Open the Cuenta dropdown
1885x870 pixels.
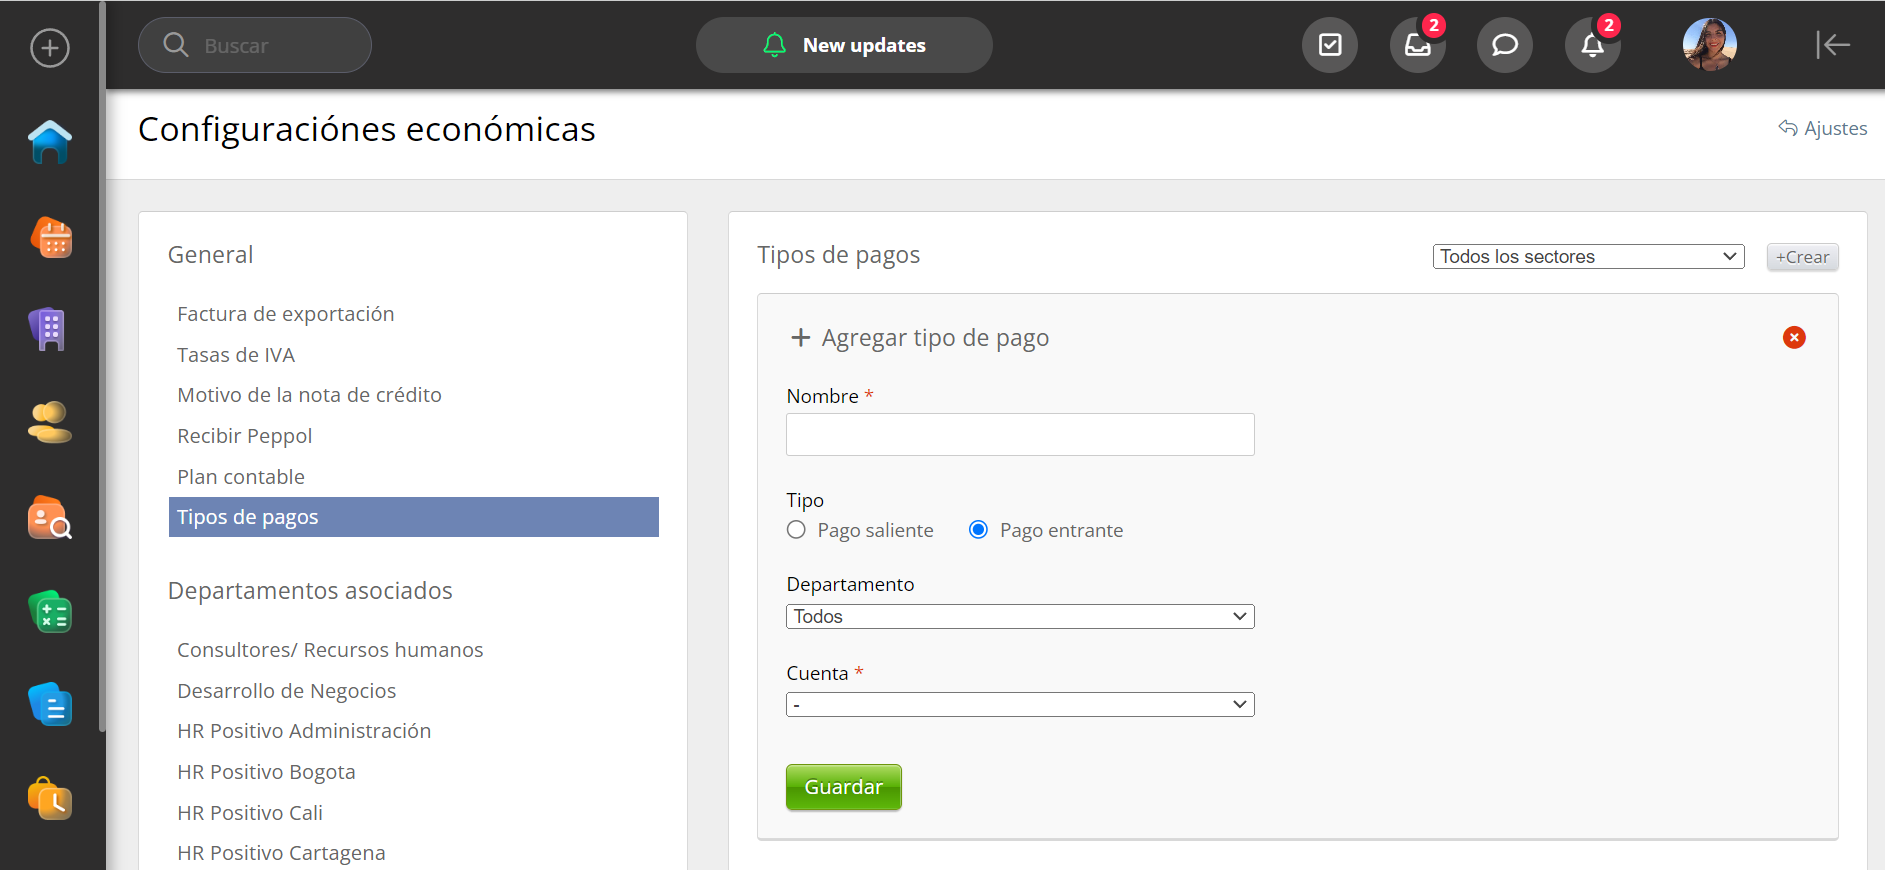[x=1020, y=705]
